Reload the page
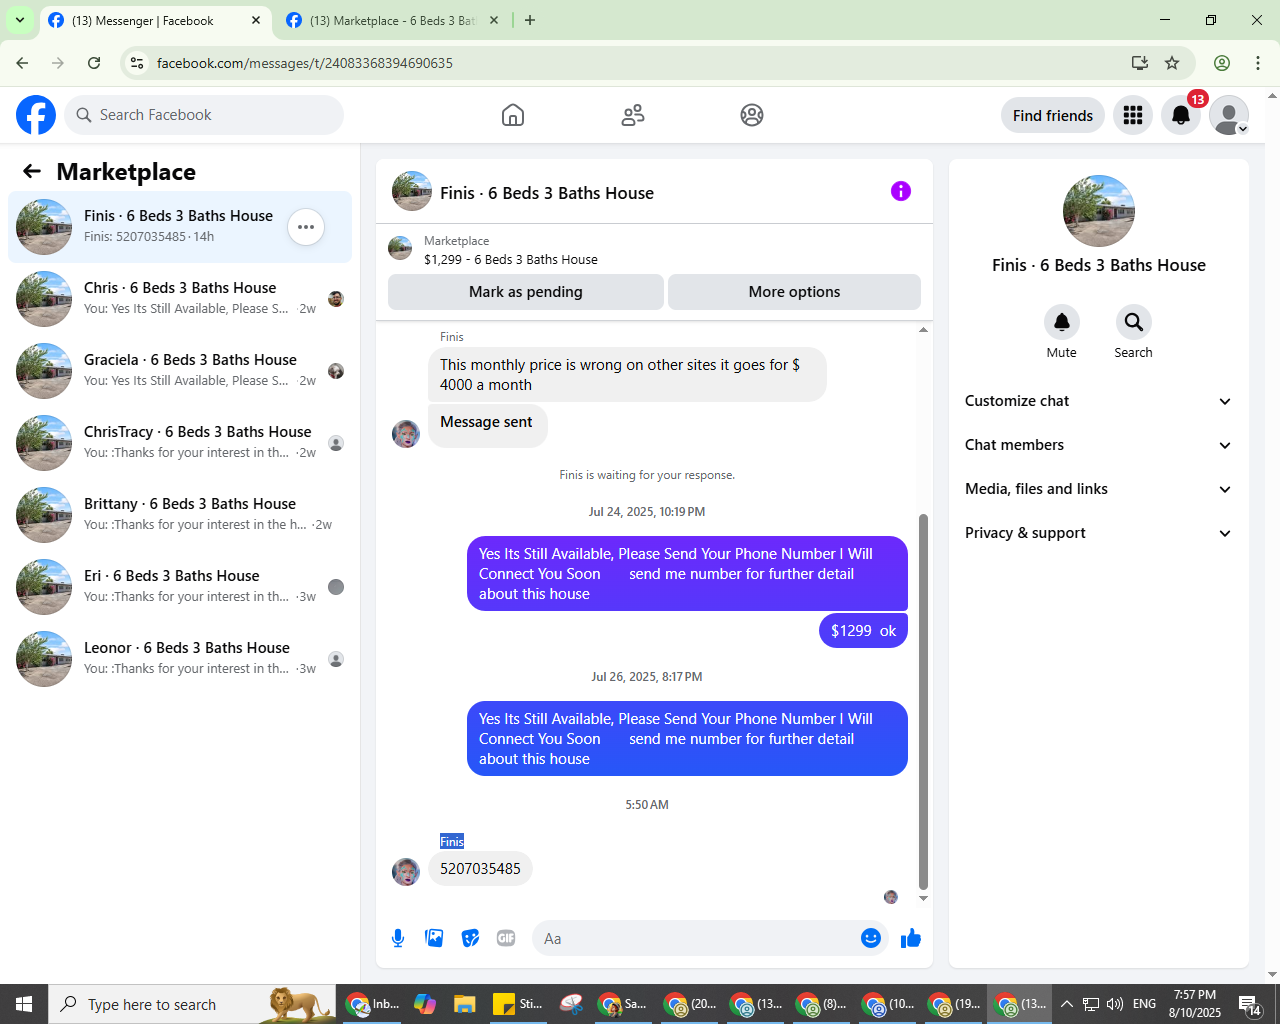The image size is (1280, 1024). (x=94, y=63)
